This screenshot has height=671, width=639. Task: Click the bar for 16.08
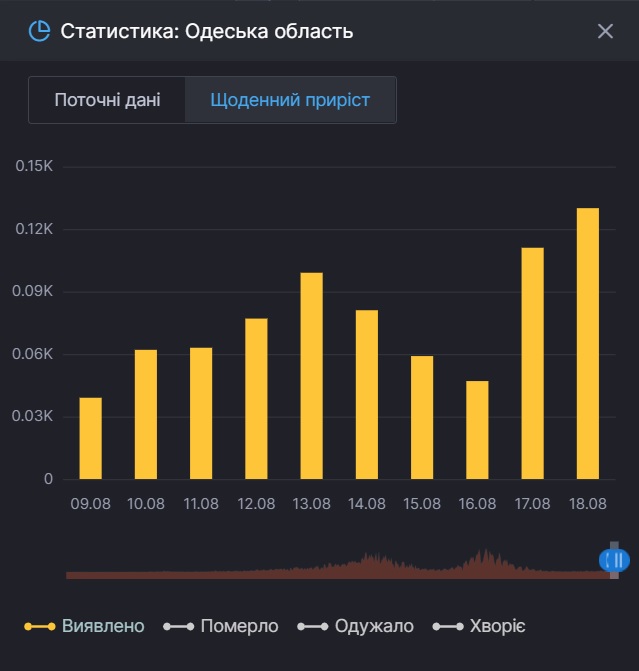point(477,430)
